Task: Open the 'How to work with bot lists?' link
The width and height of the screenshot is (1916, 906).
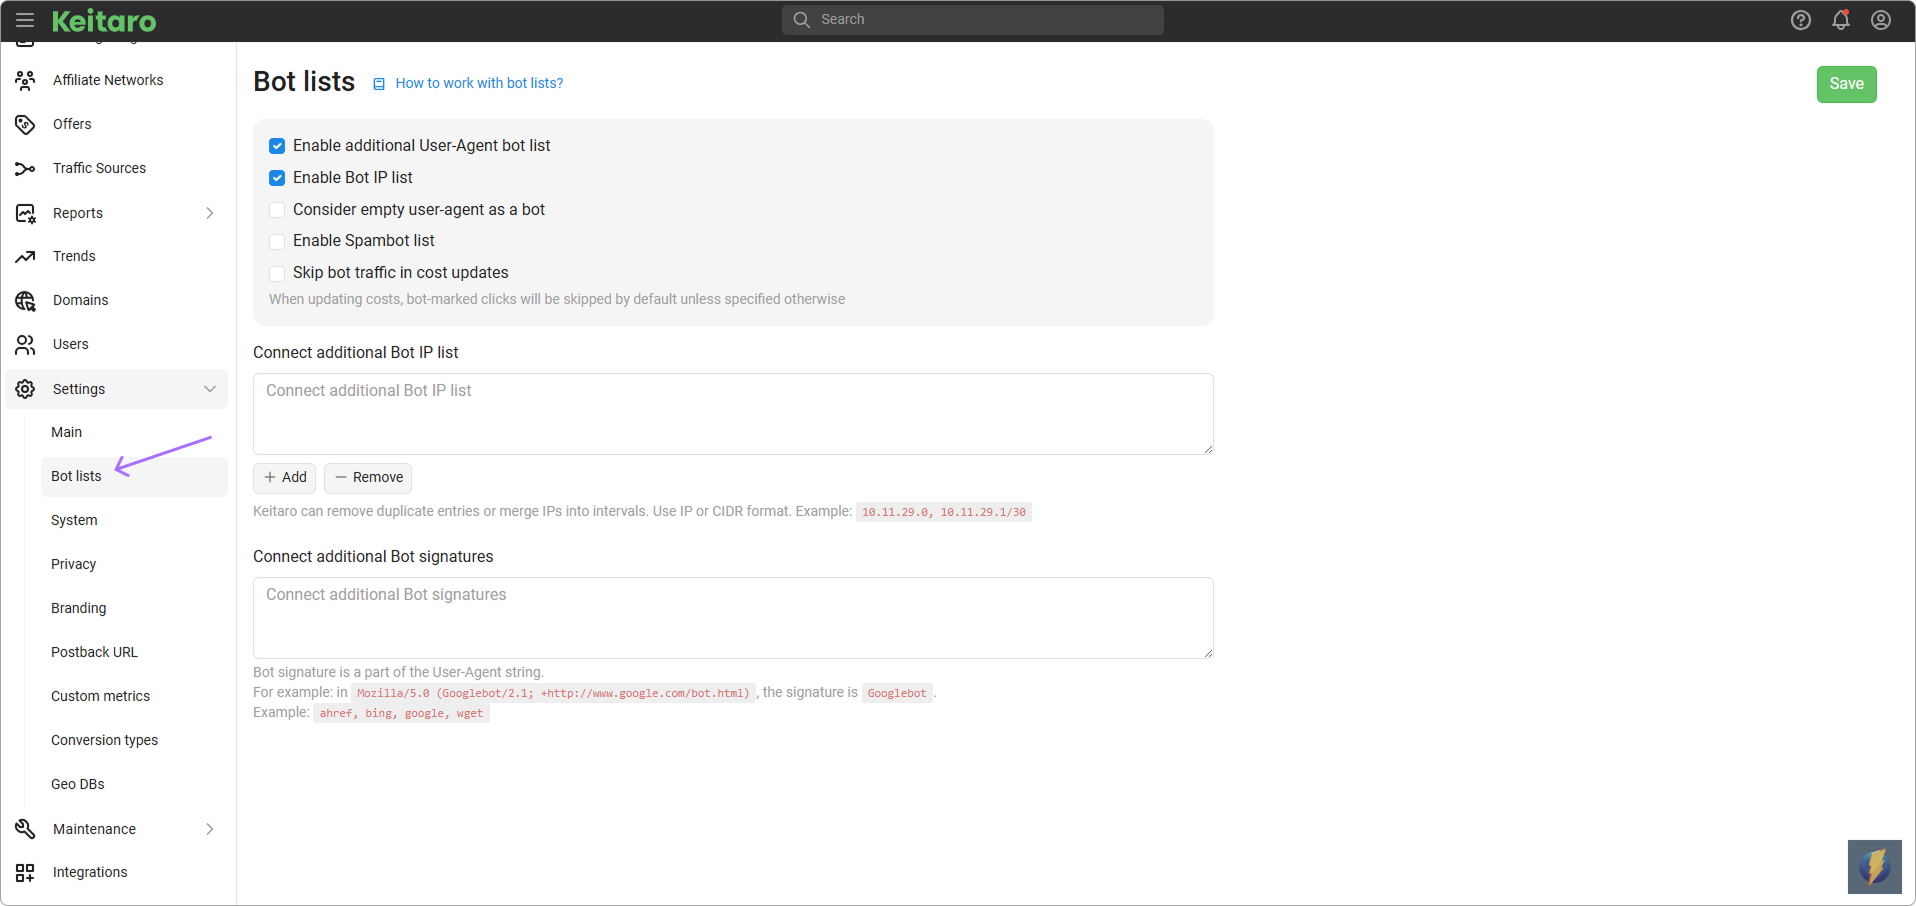Action: 479,83
